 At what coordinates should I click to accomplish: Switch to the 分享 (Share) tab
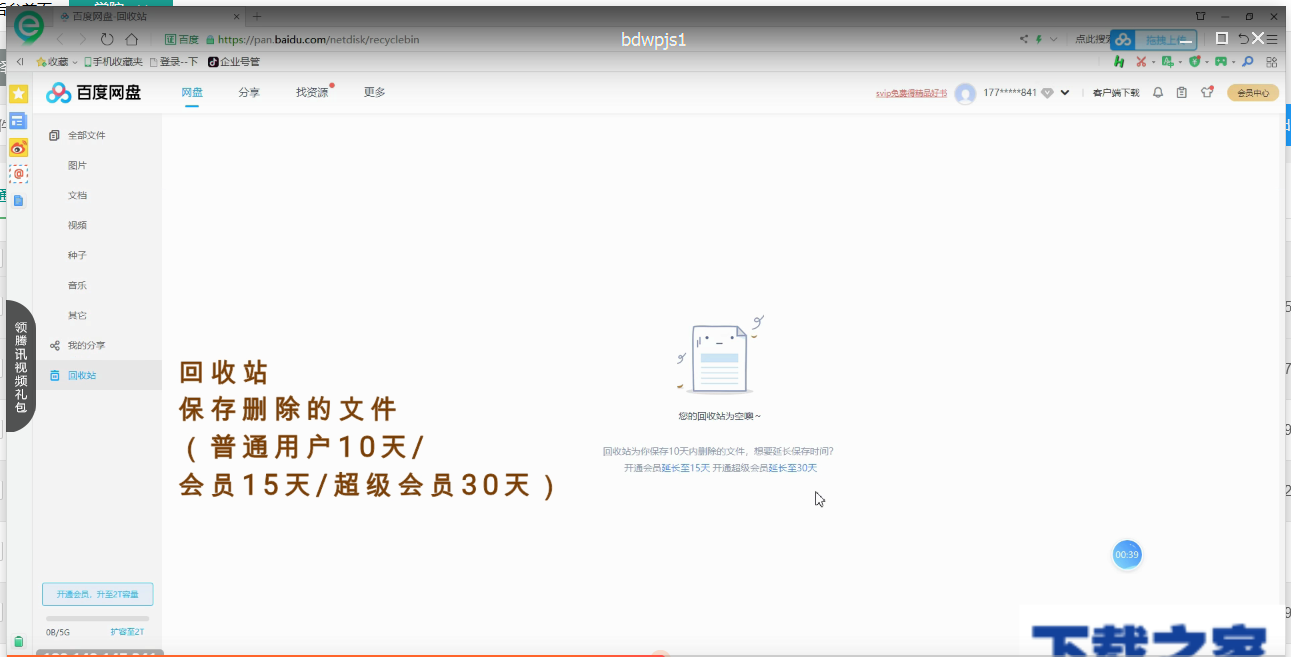[x=249, y=91]
